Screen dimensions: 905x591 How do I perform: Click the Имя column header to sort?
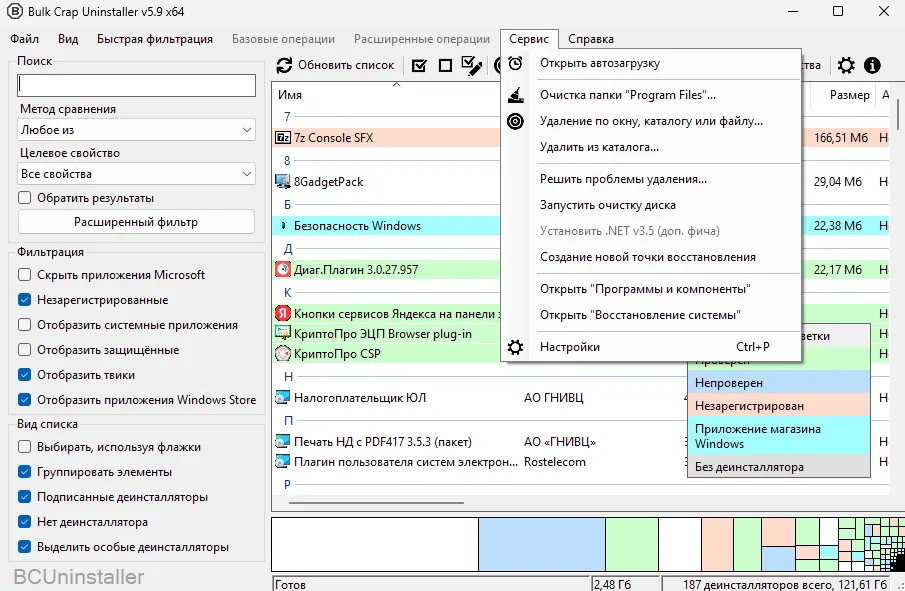[x=290, y=95]
